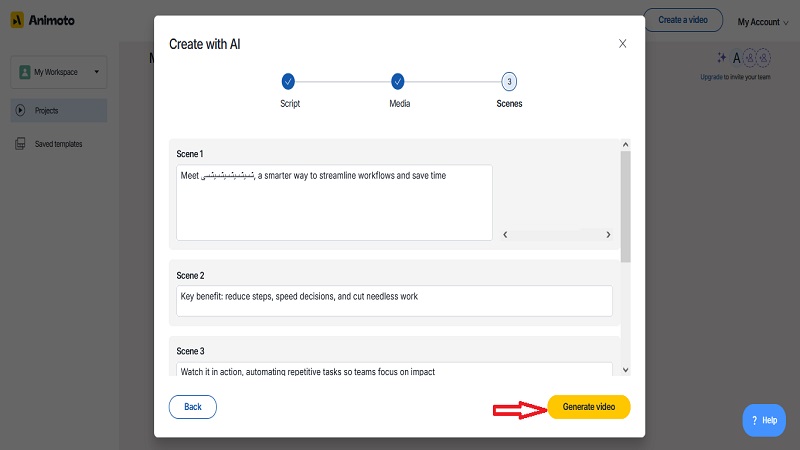Click the Projects play icon in sidebar
Screen dimensions: 800x450
[x=20, y=110]
